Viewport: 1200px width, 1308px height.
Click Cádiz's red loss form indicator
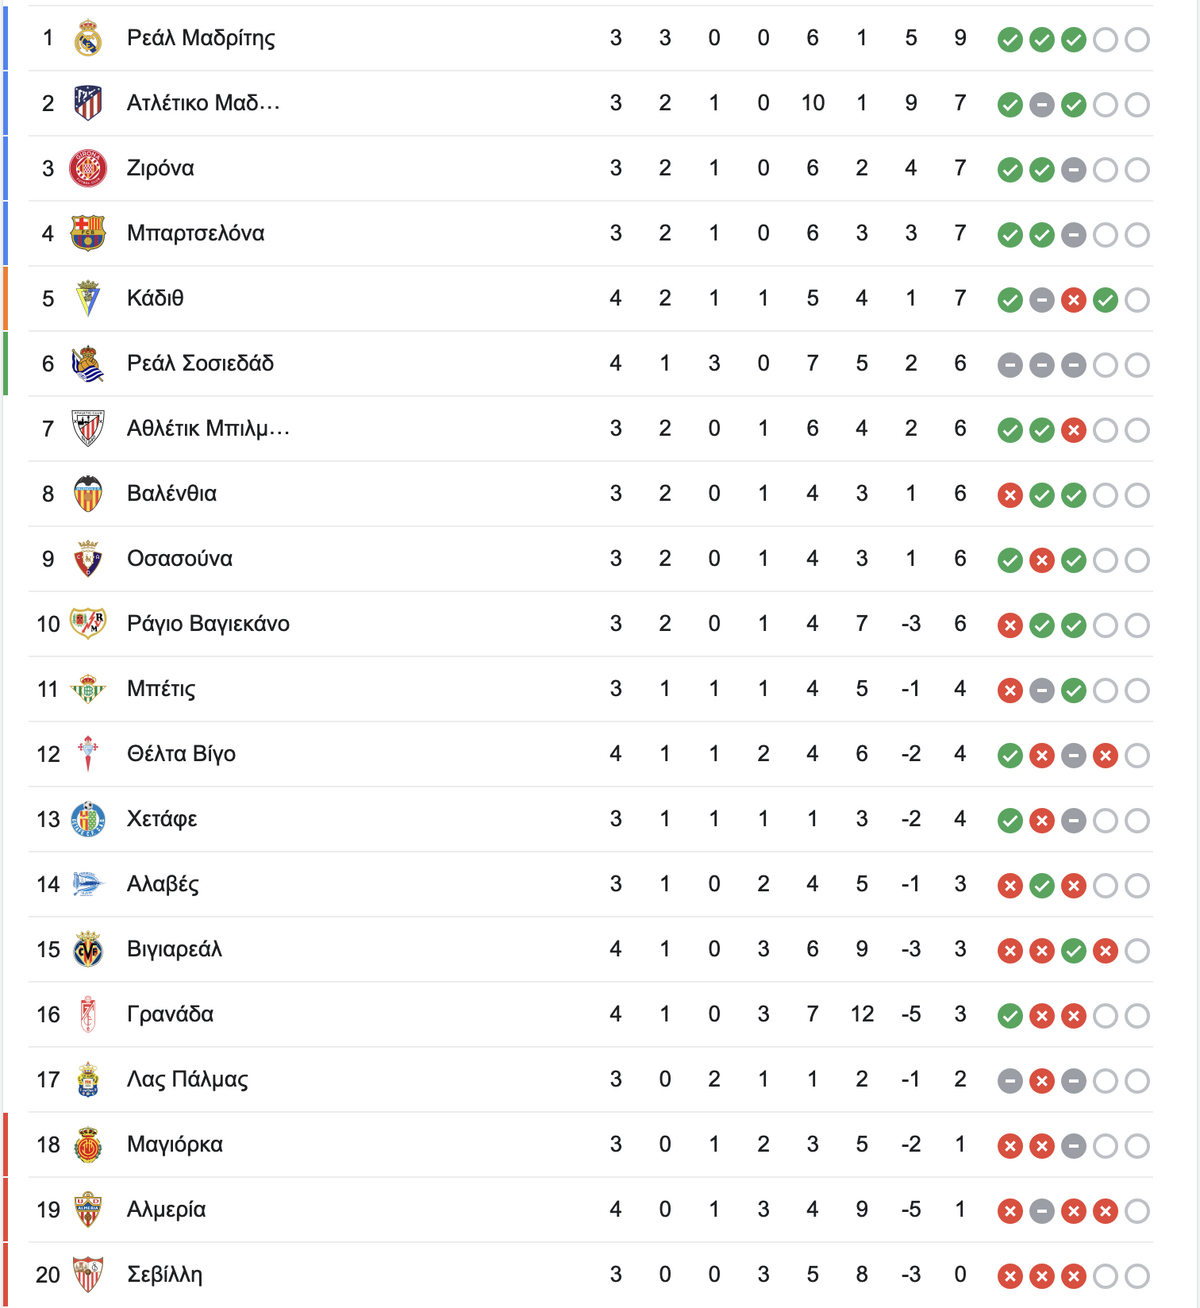(1073, 300)
